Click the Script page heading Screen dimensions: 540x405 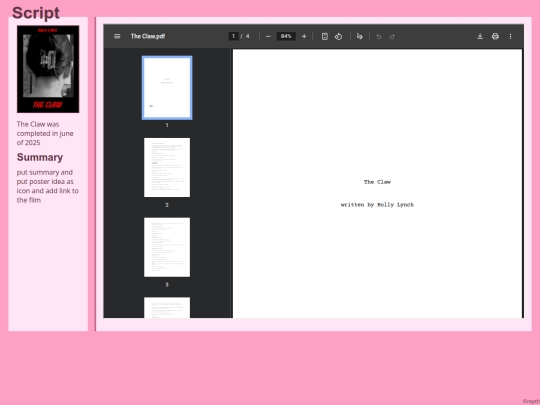36,13
